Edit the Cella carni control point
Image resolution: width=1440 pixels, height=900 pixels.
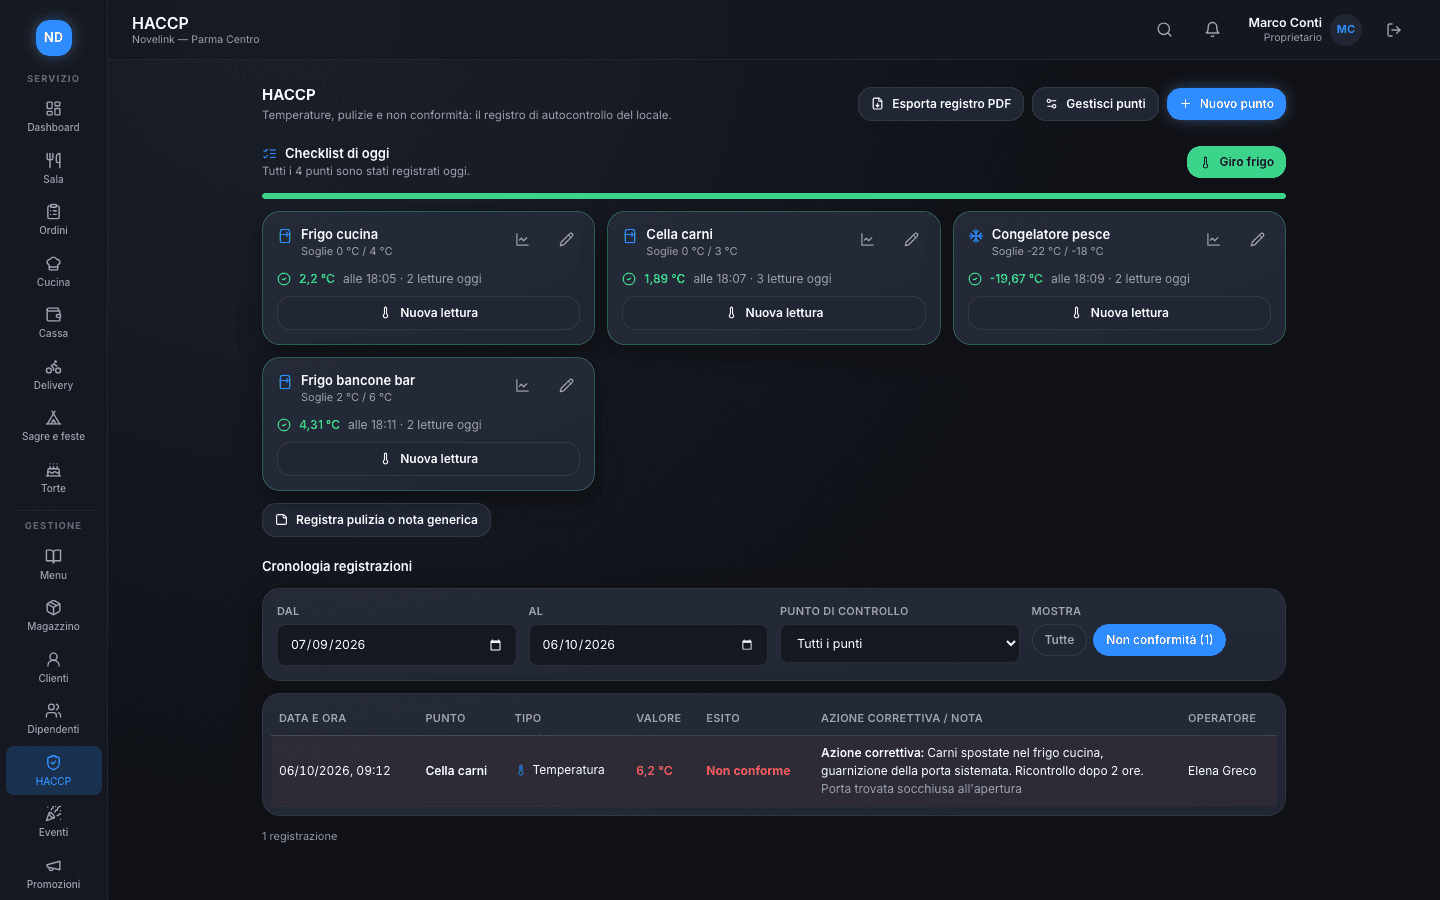pos(911,240)
